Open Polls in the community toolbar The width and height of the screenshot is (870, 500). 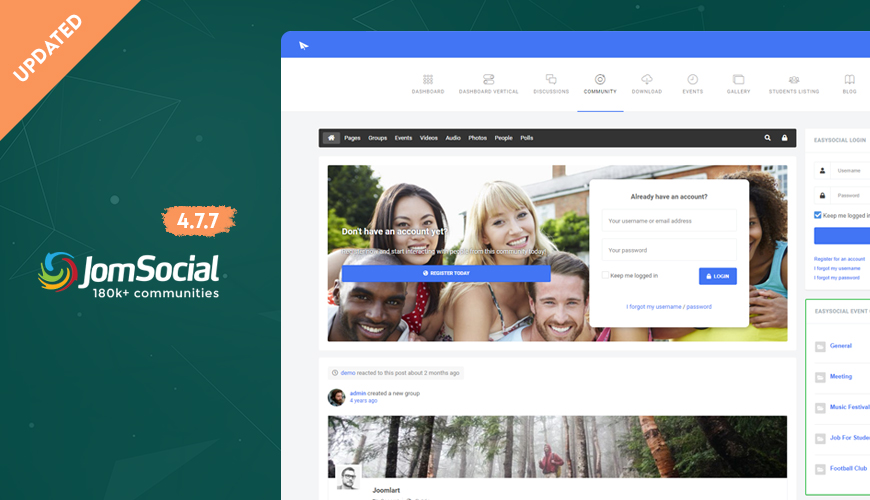click(x=527, y=138)
